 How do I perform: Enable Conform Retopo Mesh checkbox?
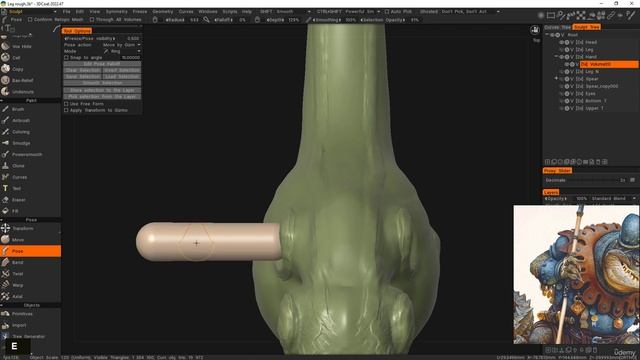(x=30, y=20)
